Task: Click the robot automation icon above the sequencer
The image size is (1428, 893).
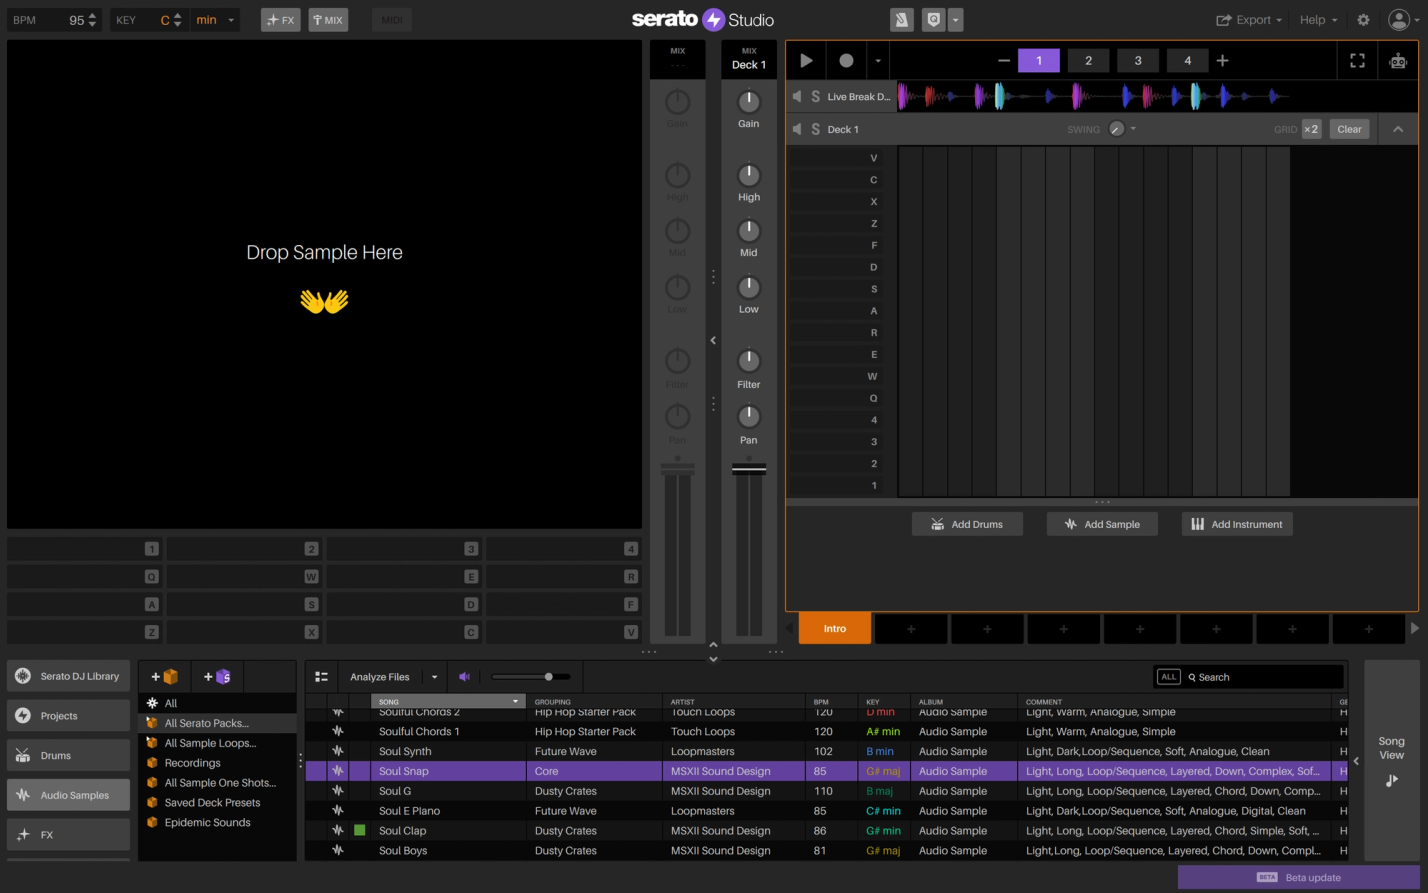Action: point(1397,60)
